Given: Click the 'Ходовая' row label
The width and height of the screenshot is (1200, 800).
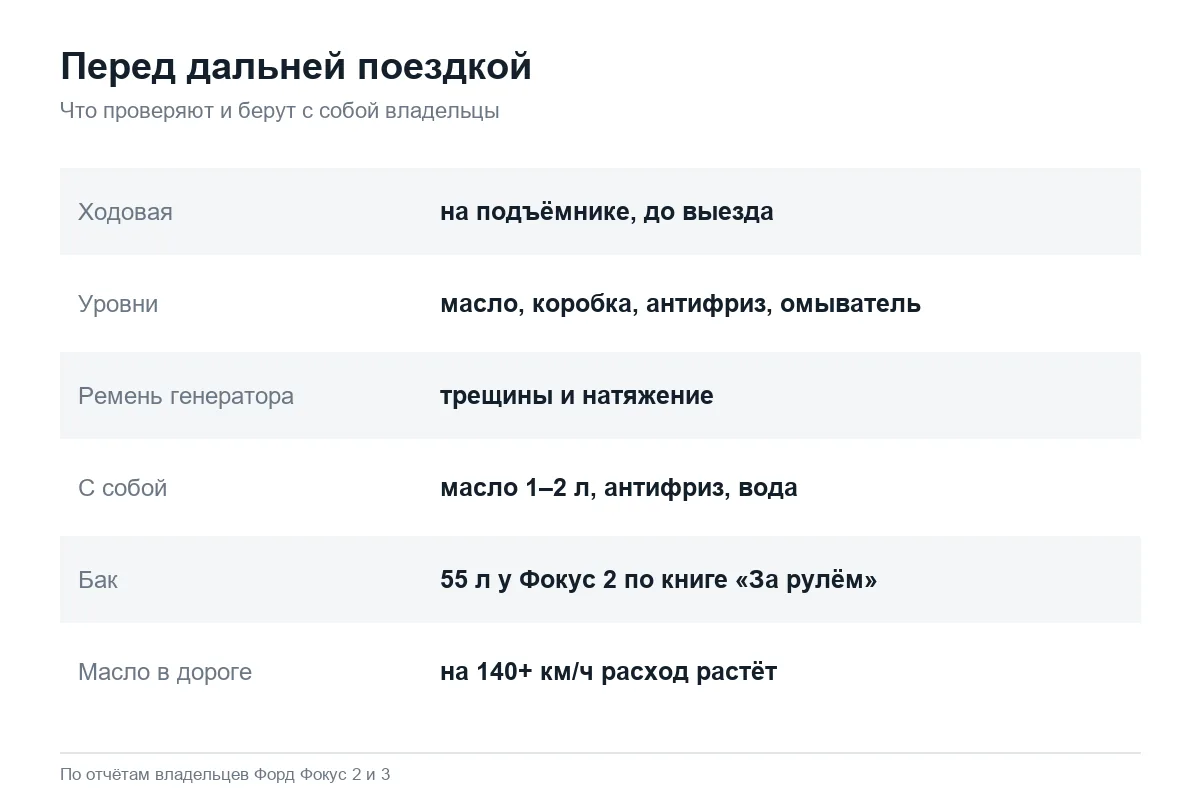Looking at the screenshot, I should [125, 212].
